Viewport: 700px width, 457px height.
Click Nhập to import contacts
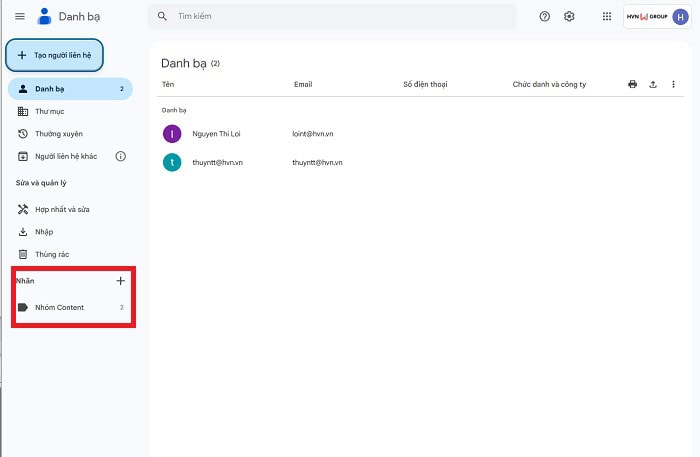pyautogui.click(x=44, y=232)
